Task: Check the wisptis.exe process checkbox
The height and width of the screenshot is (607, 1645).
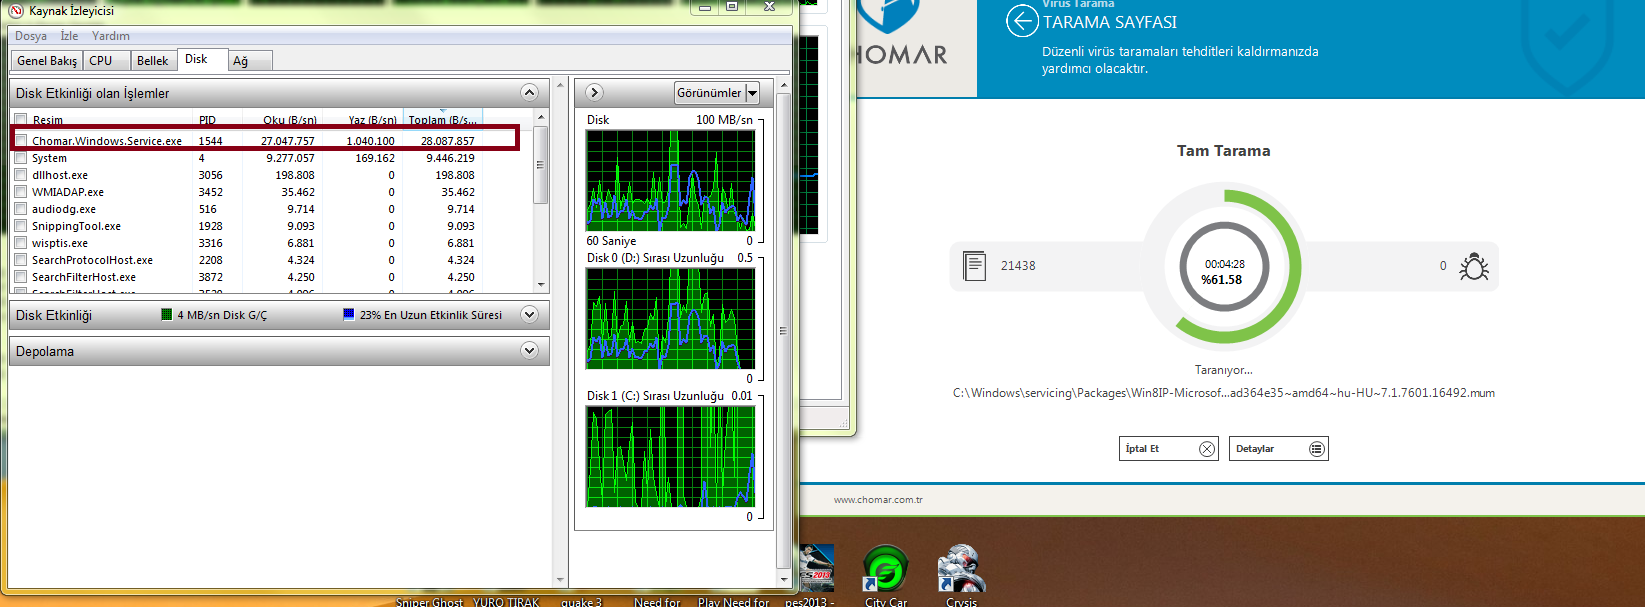Action: point(21,243)
